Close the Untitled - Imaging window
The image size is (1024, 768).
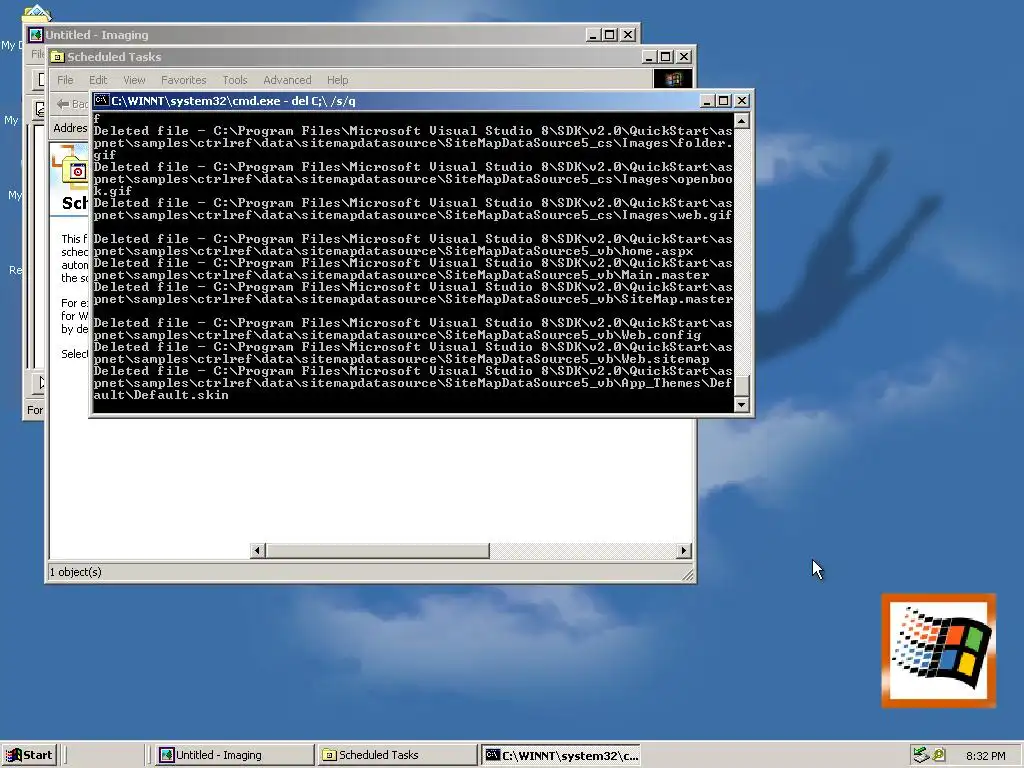coord(628,35)
